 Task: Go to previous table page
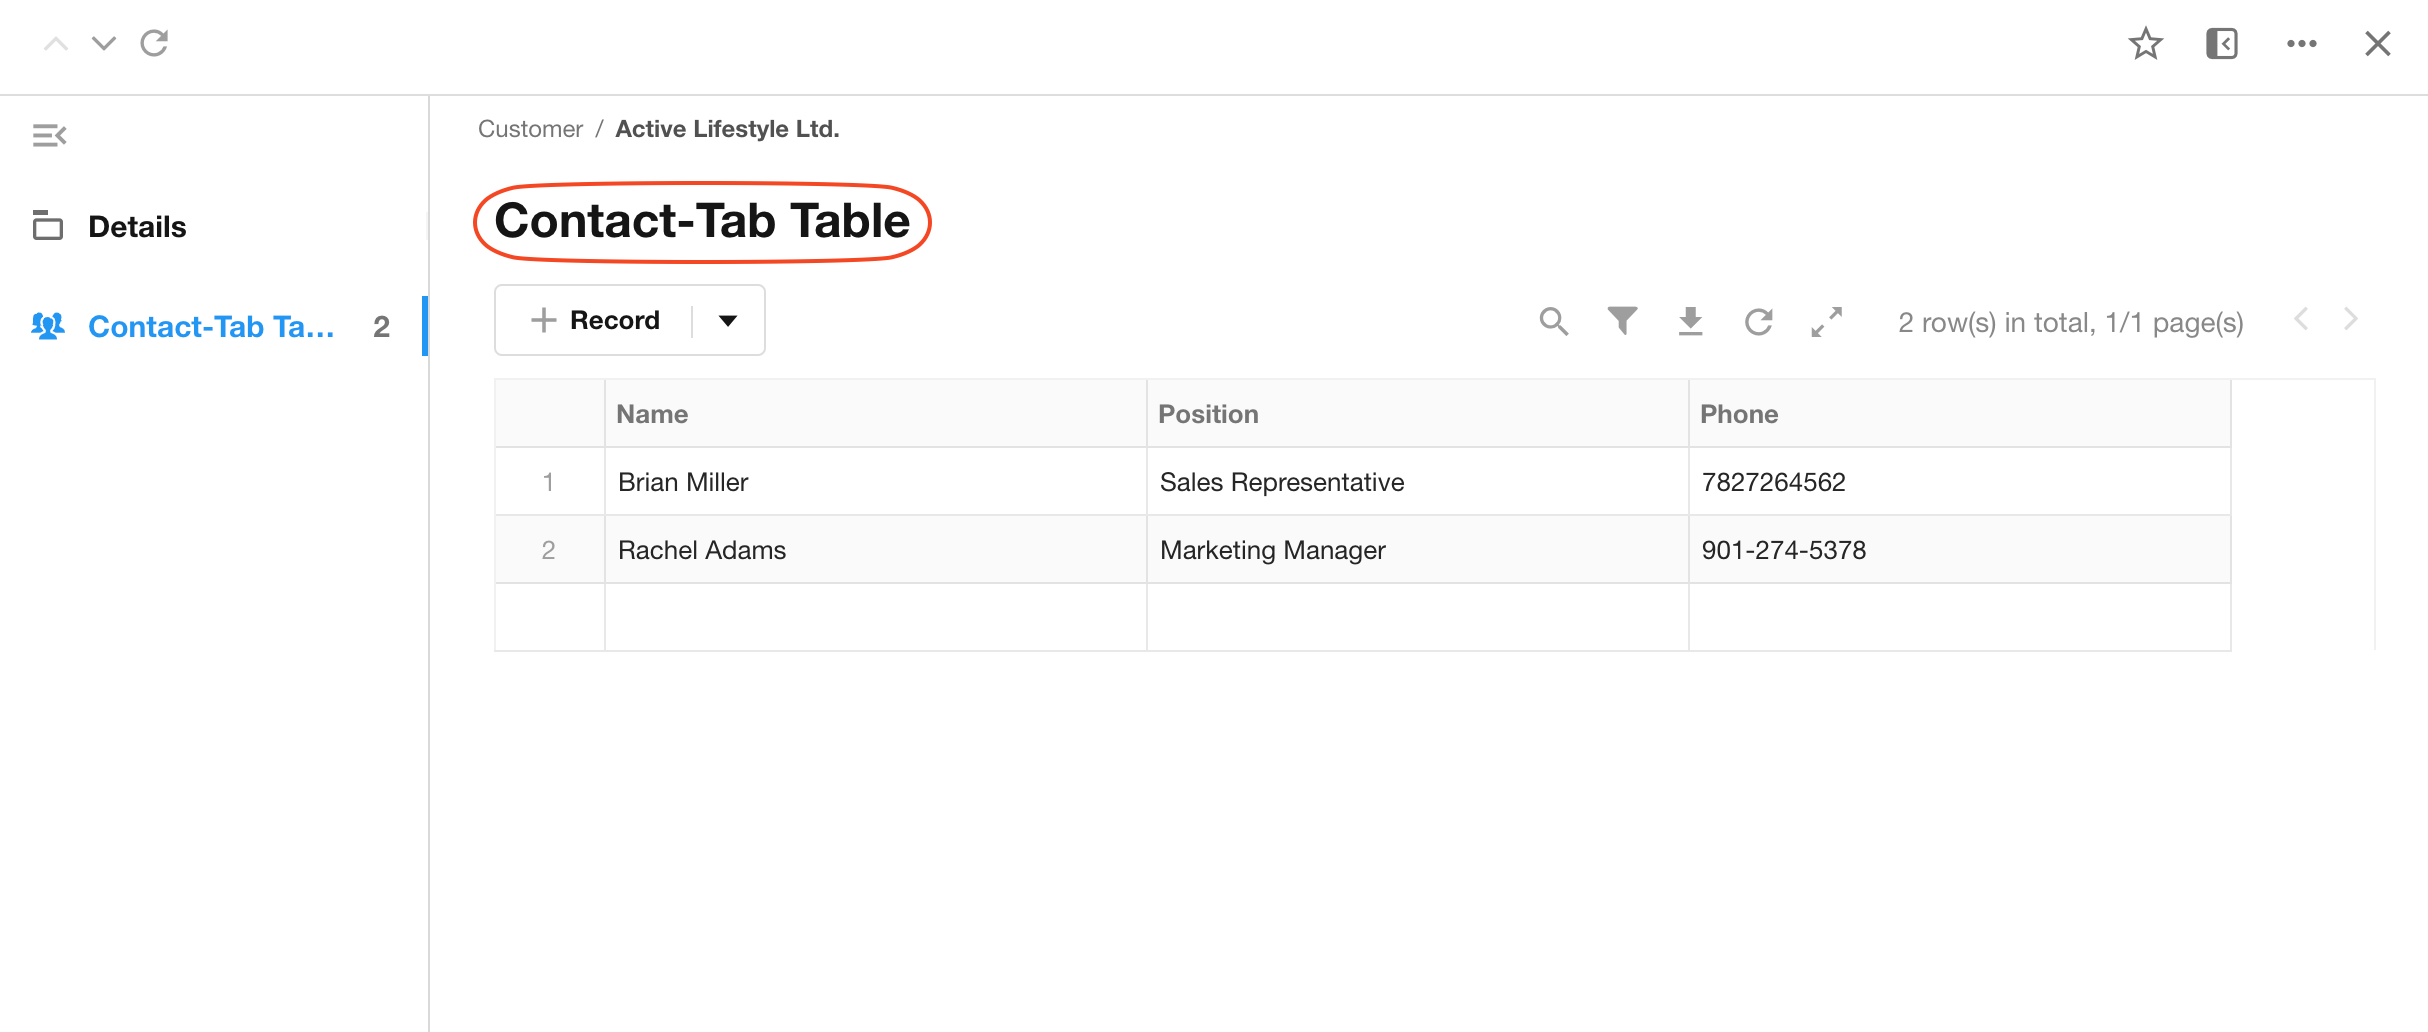(2301, 320)
